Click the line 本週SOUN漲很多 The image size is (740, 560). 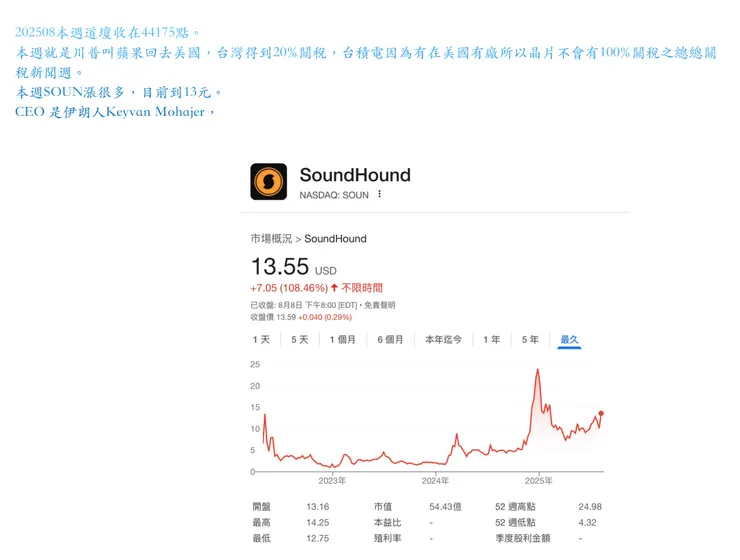click(118, 92)
